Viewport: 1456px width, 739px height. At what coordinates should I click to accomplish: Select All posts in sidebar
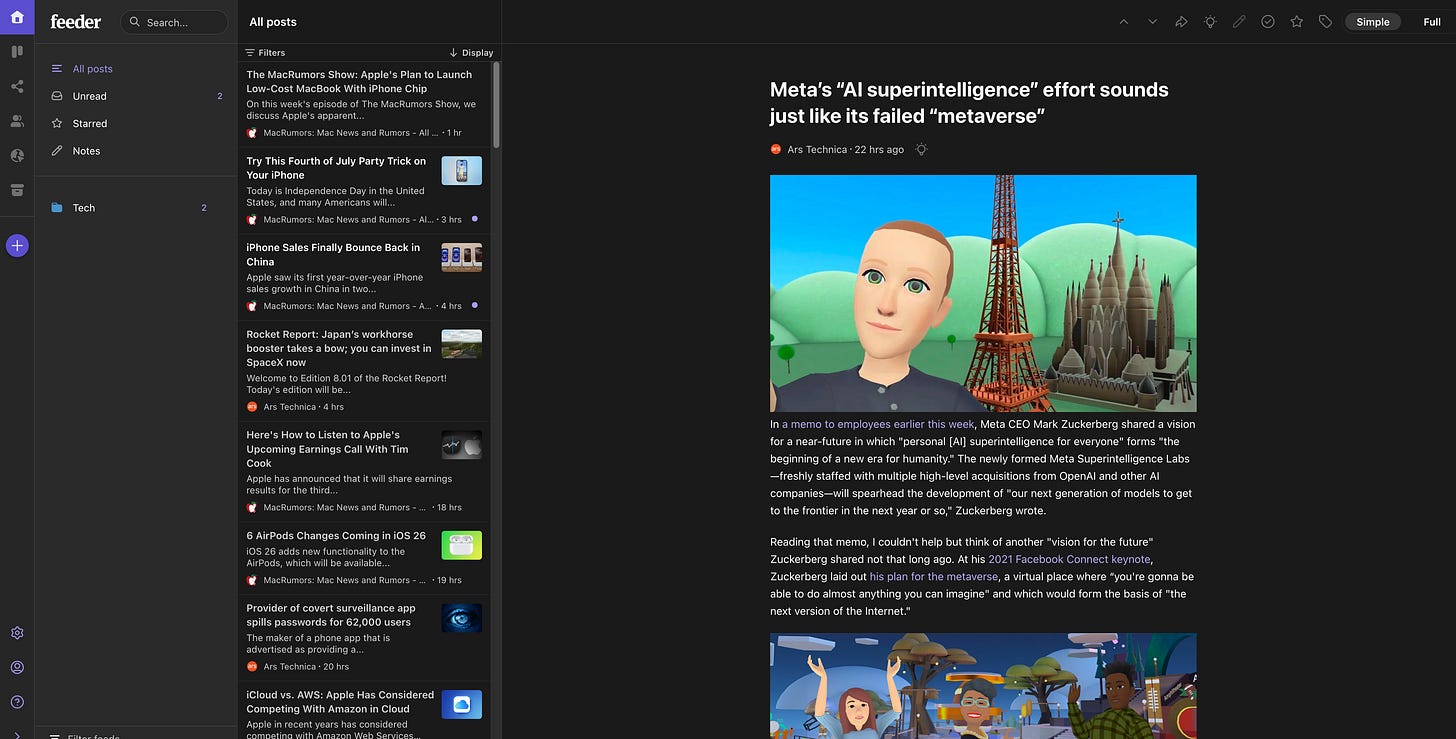136,69
